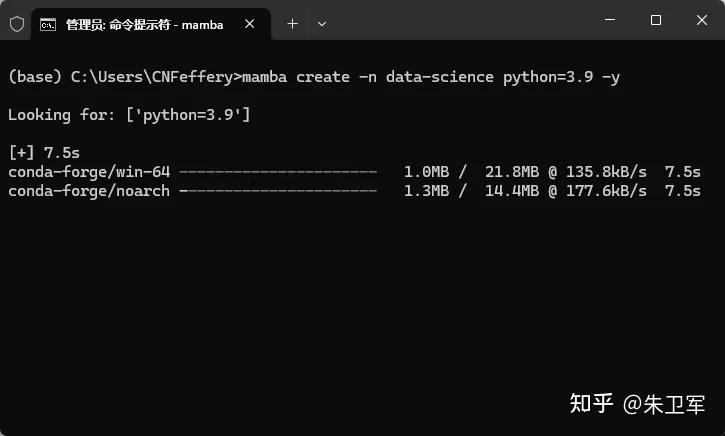Click the conda-forge/win-64 channel label
Viewport: 725px width, 436px height.
tap(89, 172)
